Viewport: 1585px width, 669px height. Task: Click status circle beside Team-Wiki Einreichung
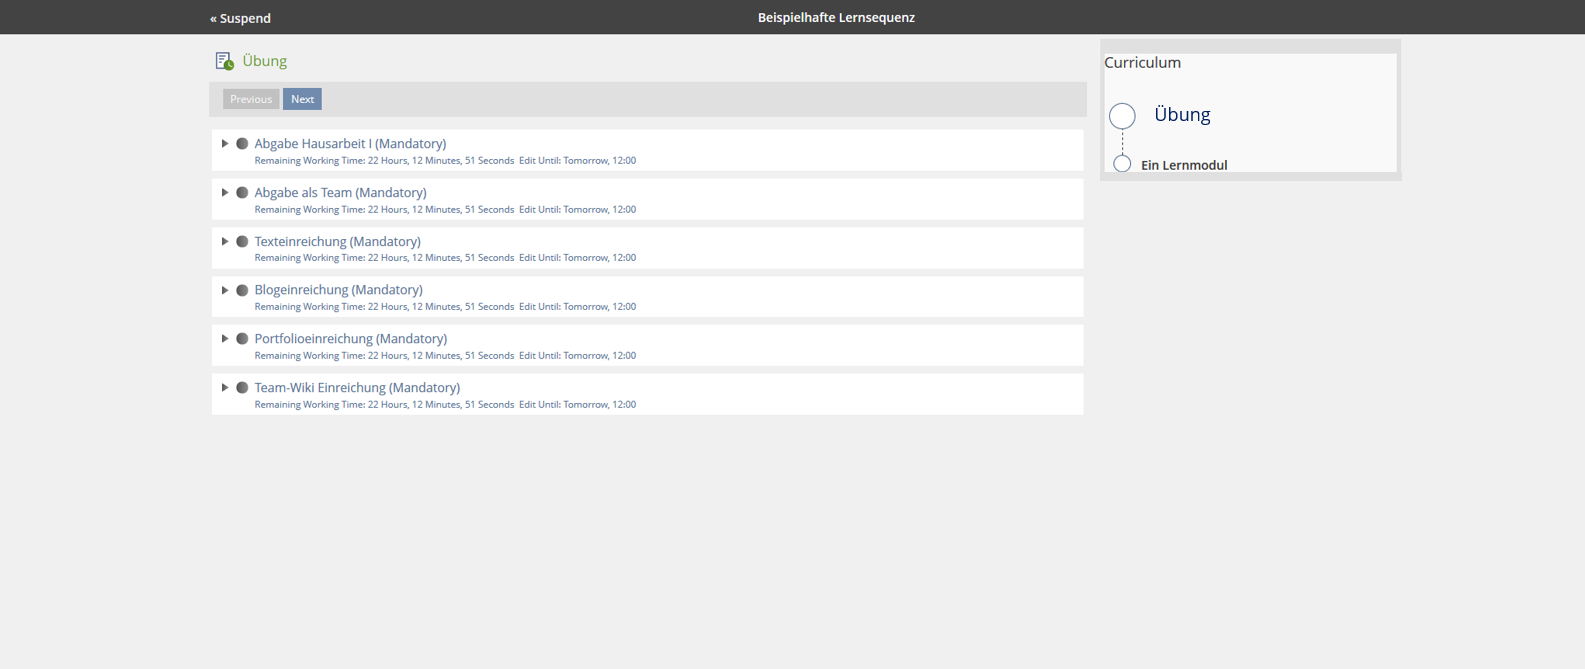click(x=242, y=388)
